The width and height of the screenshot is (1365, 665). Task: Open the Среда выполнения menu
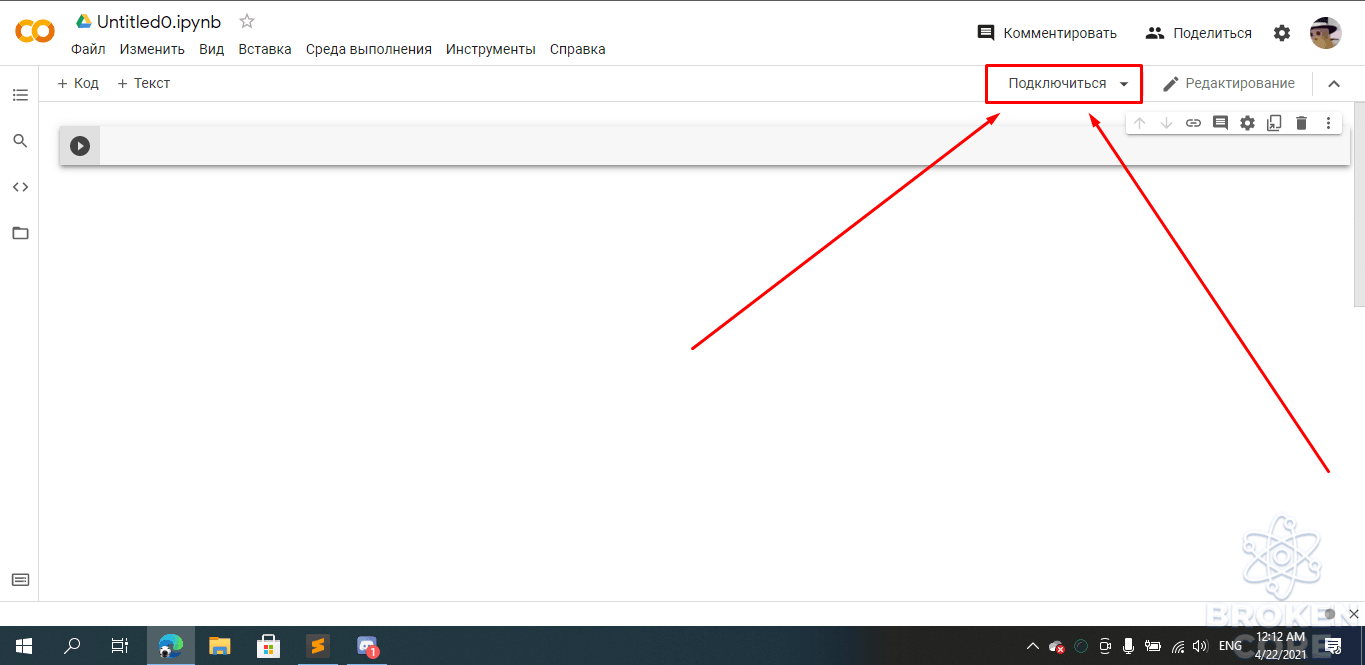point(369,49)
